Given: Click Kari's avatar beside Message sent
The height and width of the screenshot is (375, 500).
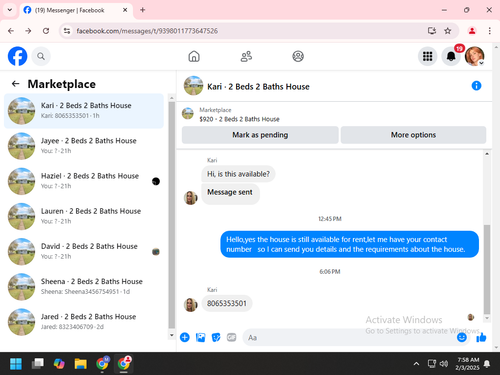Looking at the screenshot, I should (191, 198).
